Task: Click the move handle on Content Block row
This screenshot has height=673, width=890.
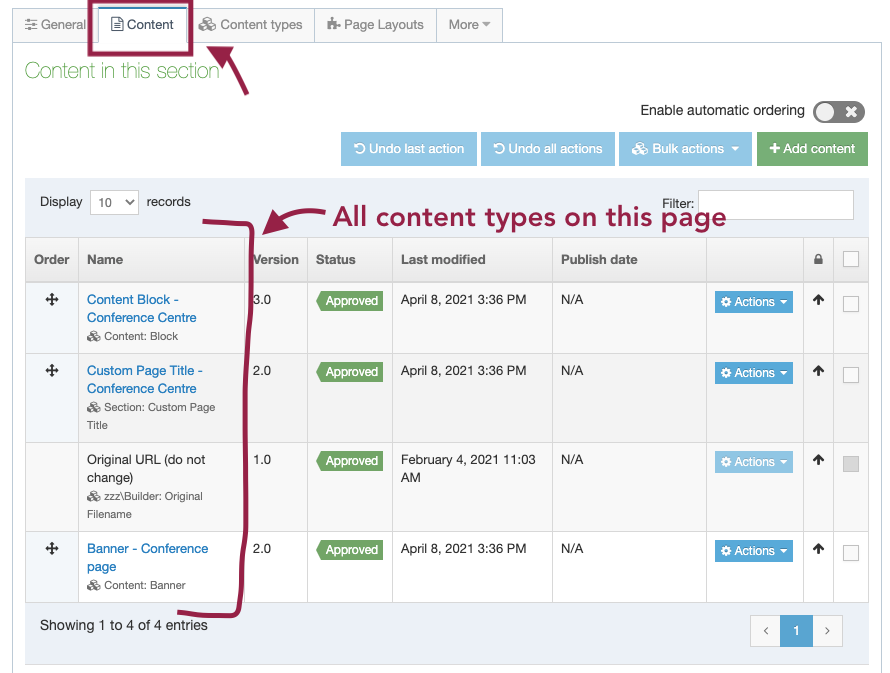Action: click(x=50, y=301)
